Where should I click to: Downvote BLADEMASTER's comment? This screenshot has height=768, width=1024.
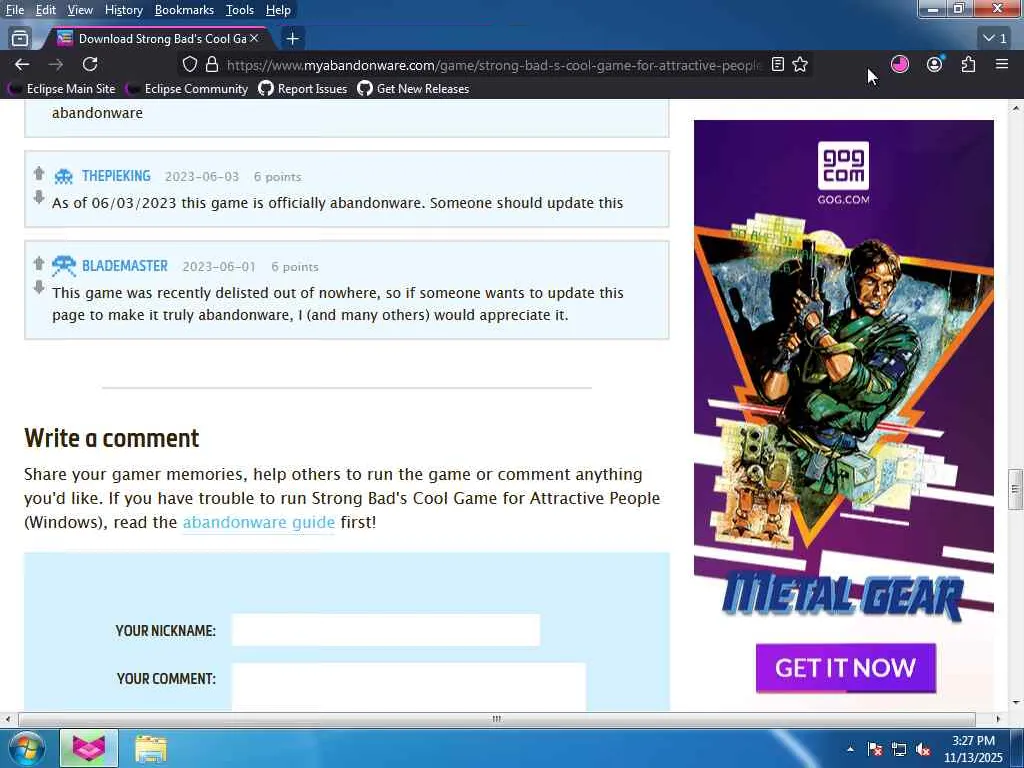pos(39,287)
